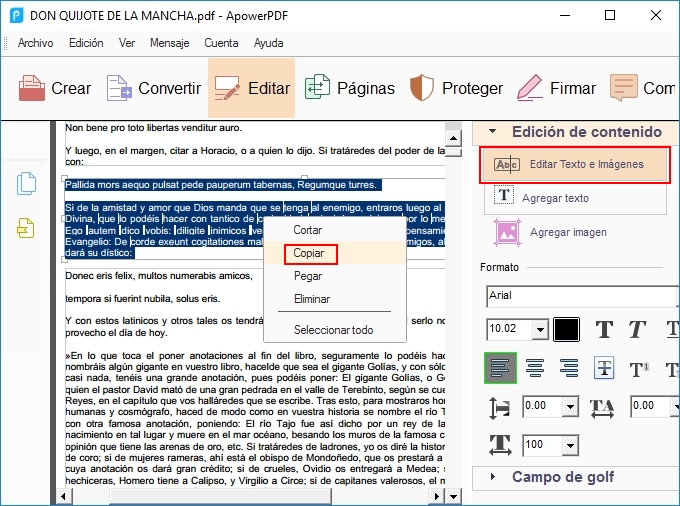Click the Agregar texto tool
Screen dimensions: 680x506
575,198
